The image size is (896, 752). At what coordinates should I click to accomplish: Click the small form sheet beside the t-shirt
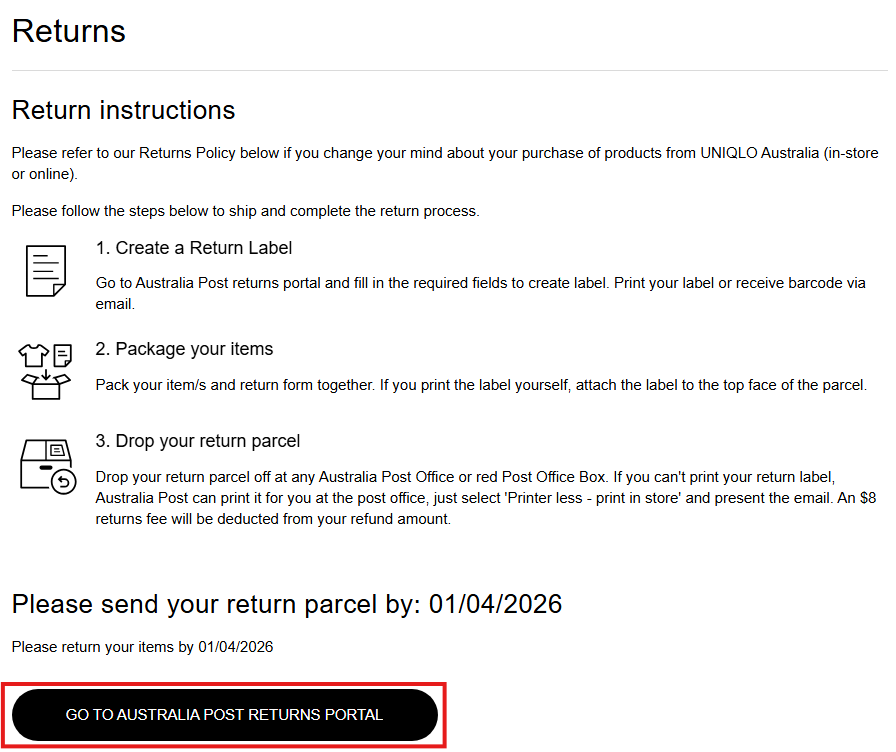[63, 354]
